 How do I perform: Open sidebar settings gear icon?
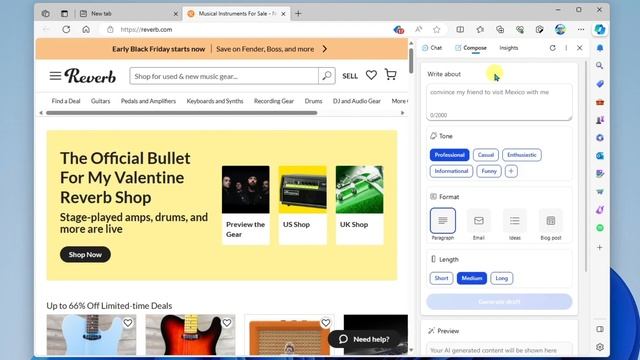(x=600, y=347)
